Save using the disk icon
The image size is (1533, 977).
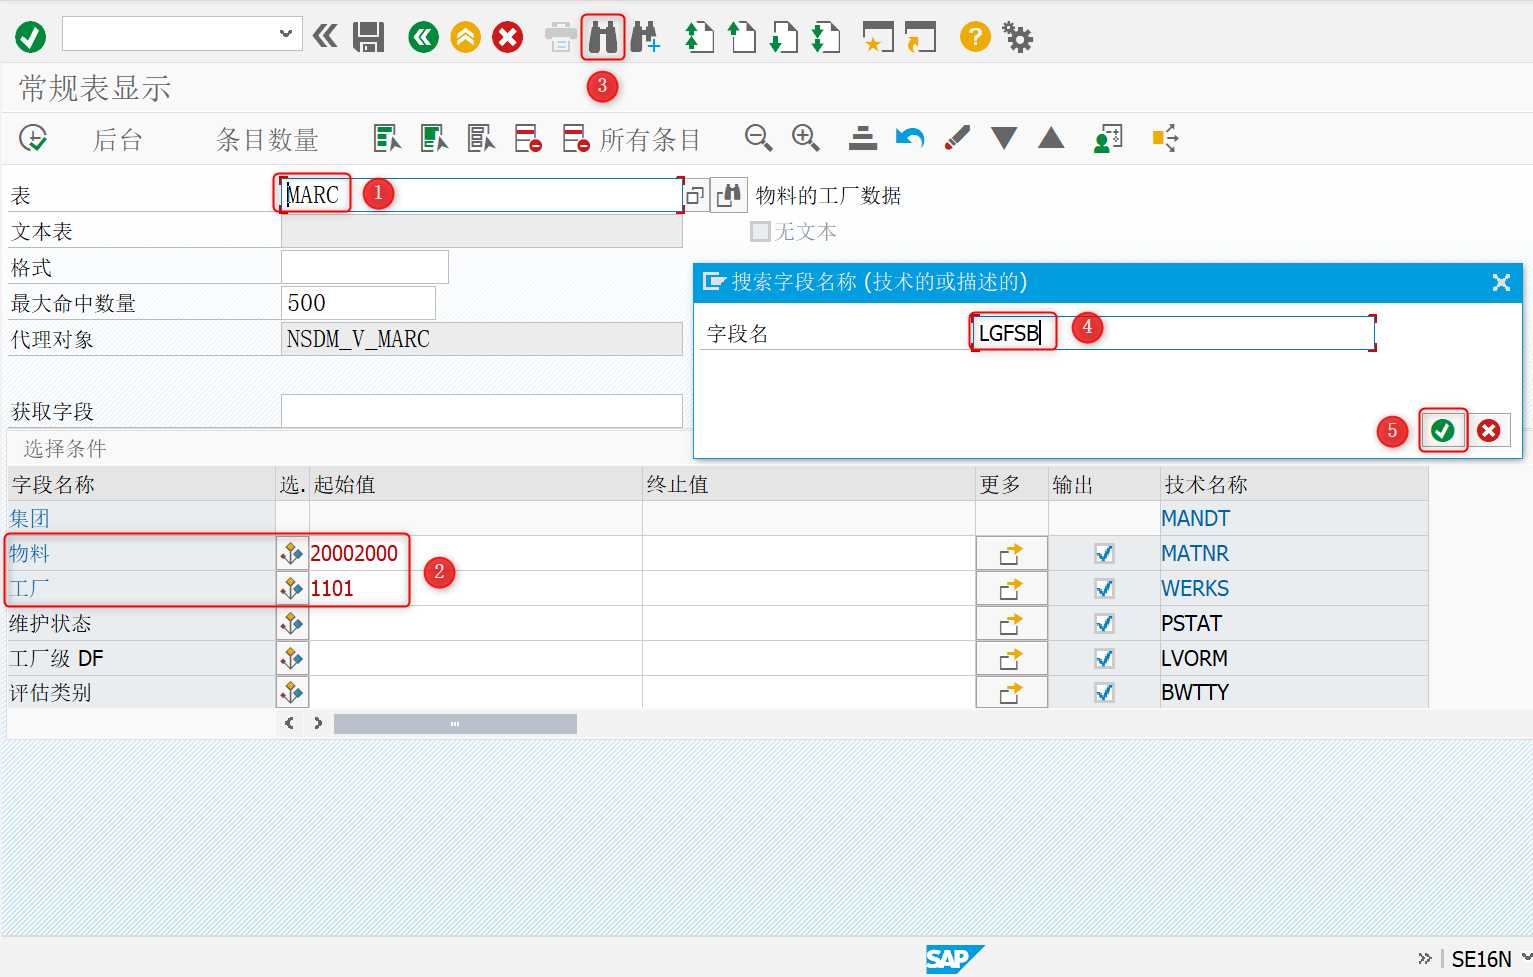(x=368, y=37)
